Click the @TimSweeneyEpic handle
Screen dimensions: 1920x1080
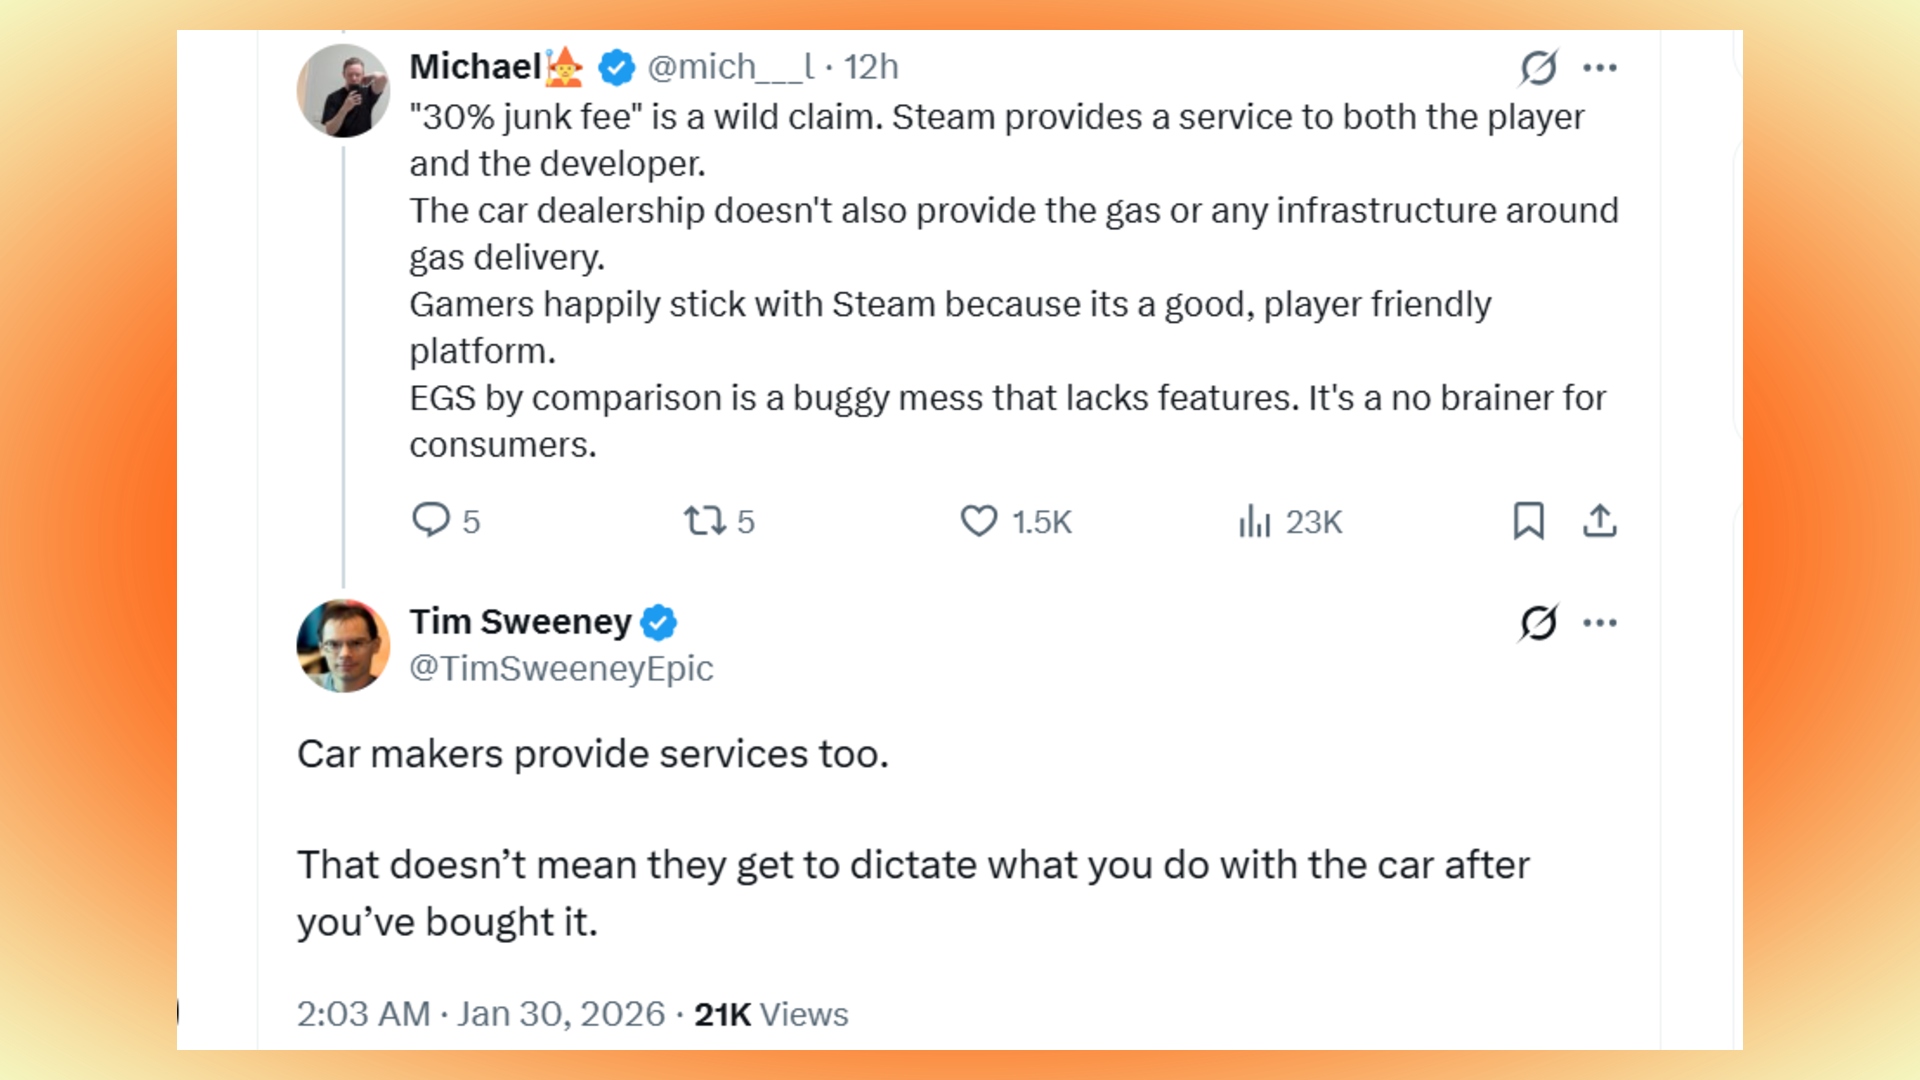pyautogui.click(x=560, y=668)
